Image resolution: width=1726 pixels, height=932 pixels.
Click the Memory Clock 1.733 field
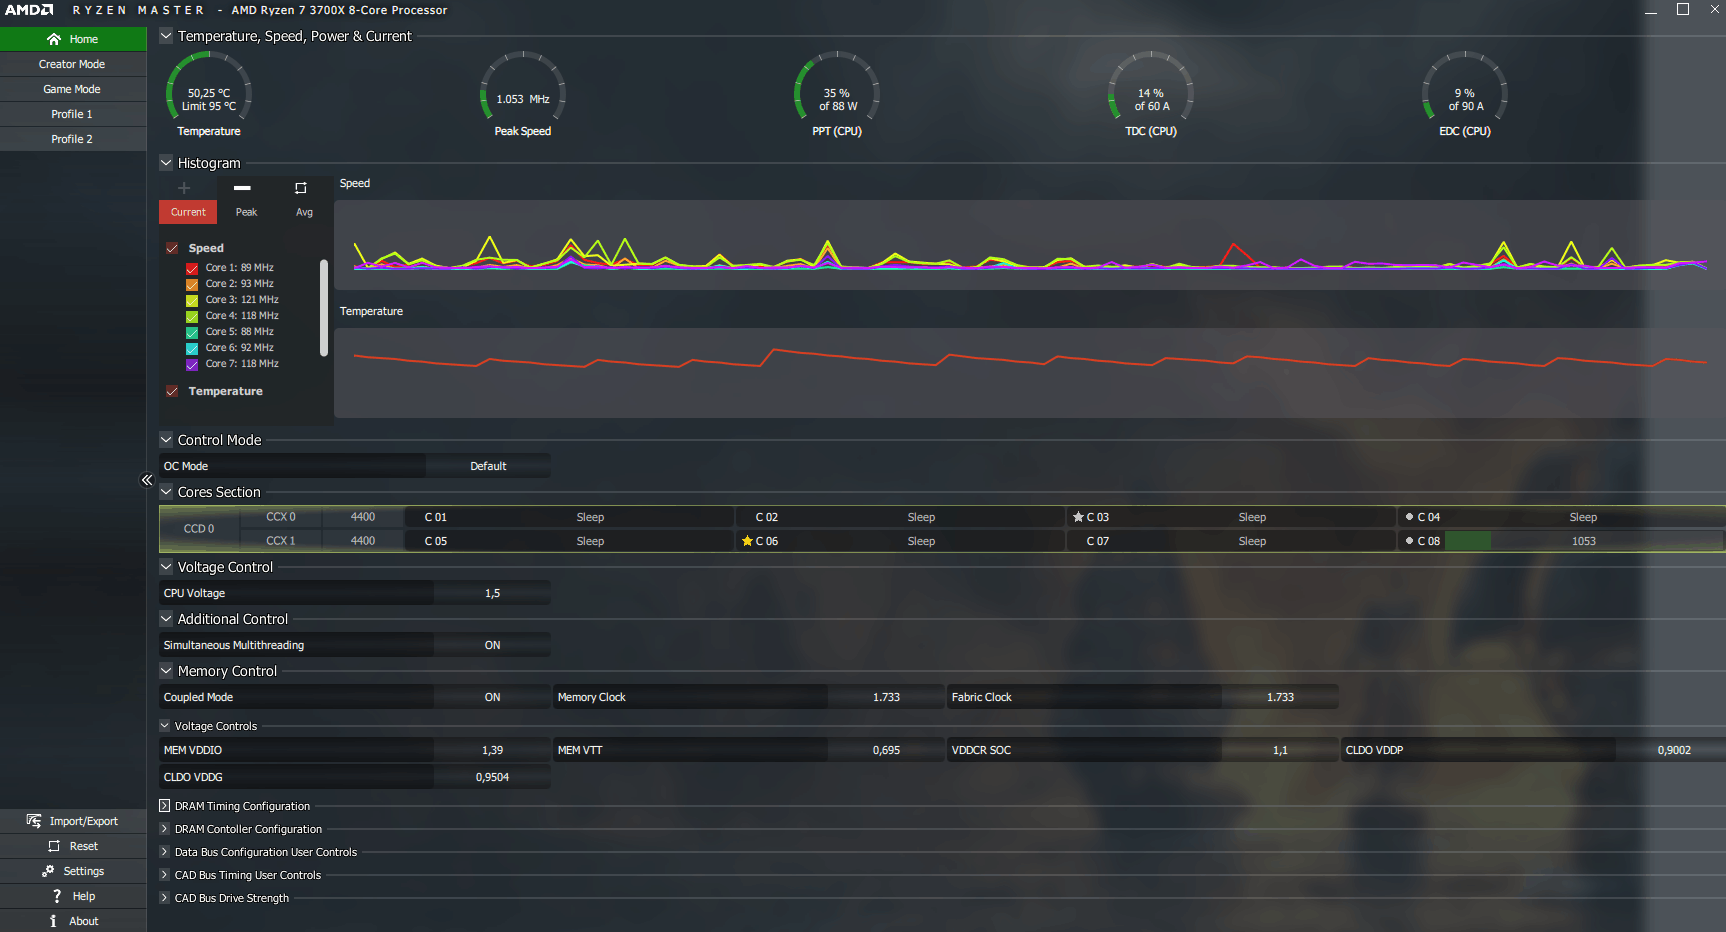886,697
